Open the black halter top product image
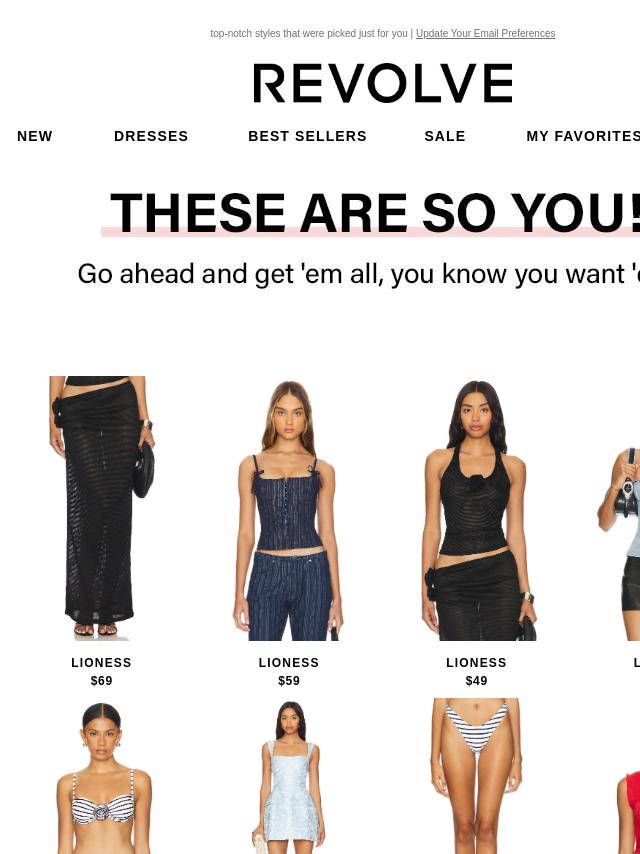The image size is (640, 854). pos(476,508)
